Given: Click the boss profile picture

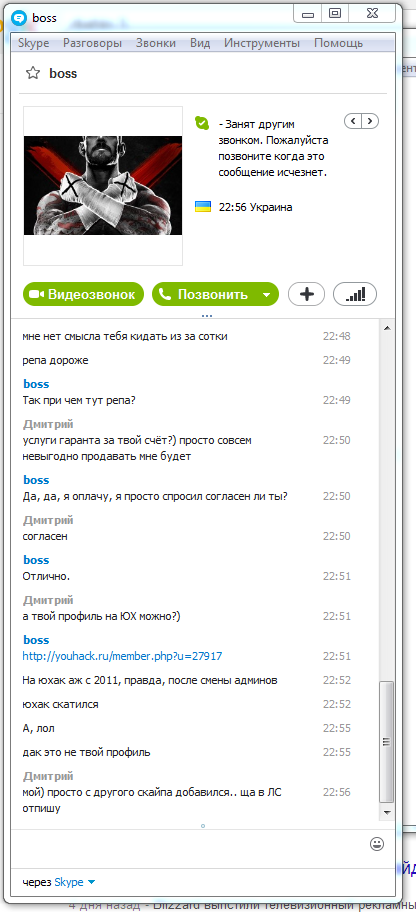Looking at the screenshot, I should pos(103,185).
